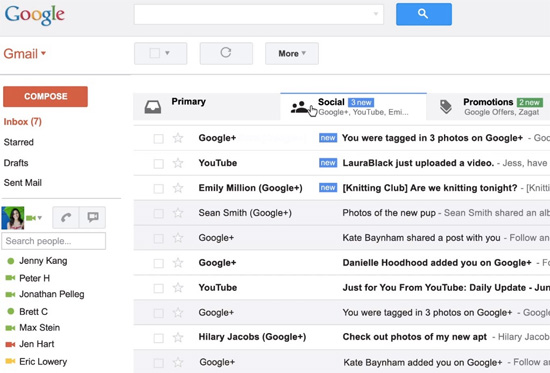Open the Sent Mail folder
Screen dimensions: 550x373
[x=23, y=182]
